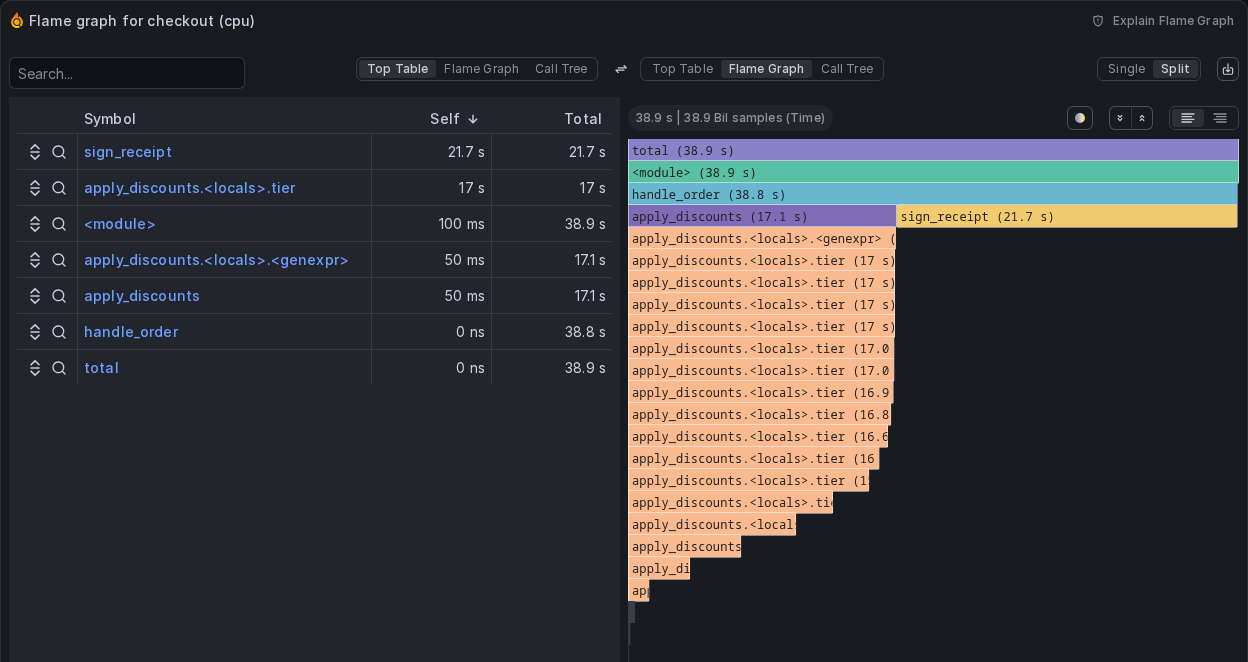Download the flame graph with the export icon
Screen dimensions: 1248x662
pos(1227,69)
